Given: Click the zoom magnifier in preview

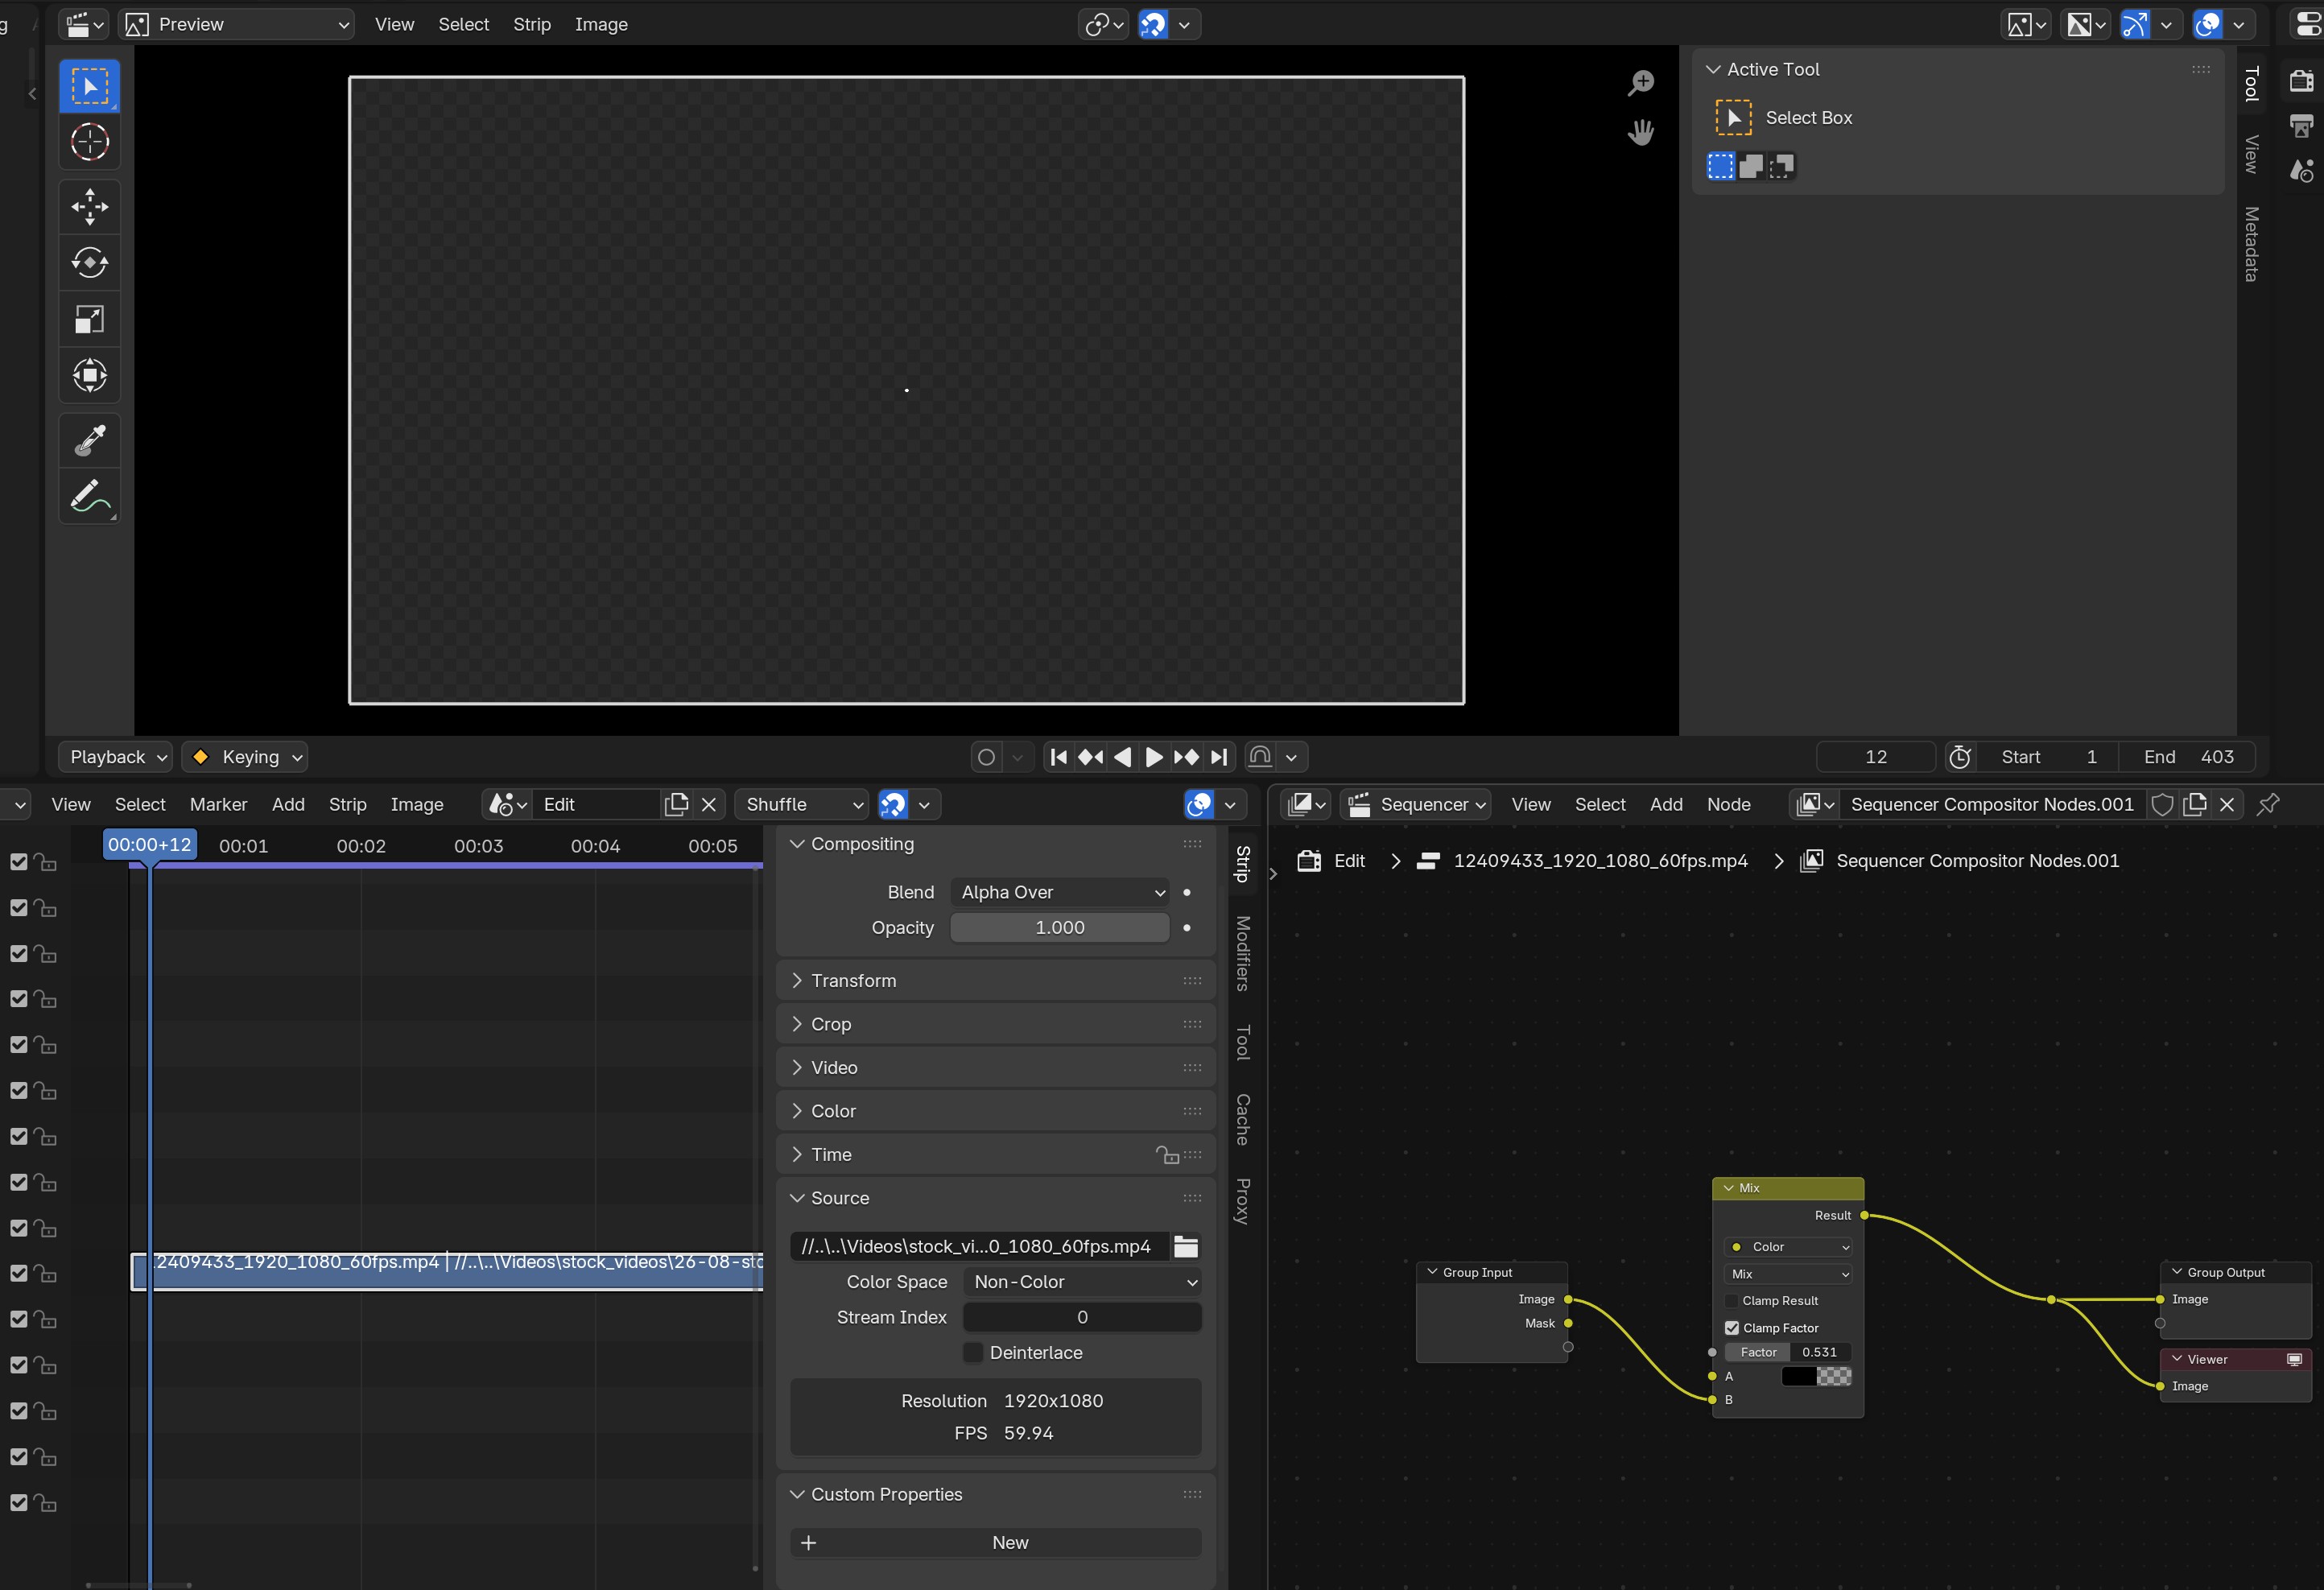Looking at the screenshot, I should point(1641,83).
